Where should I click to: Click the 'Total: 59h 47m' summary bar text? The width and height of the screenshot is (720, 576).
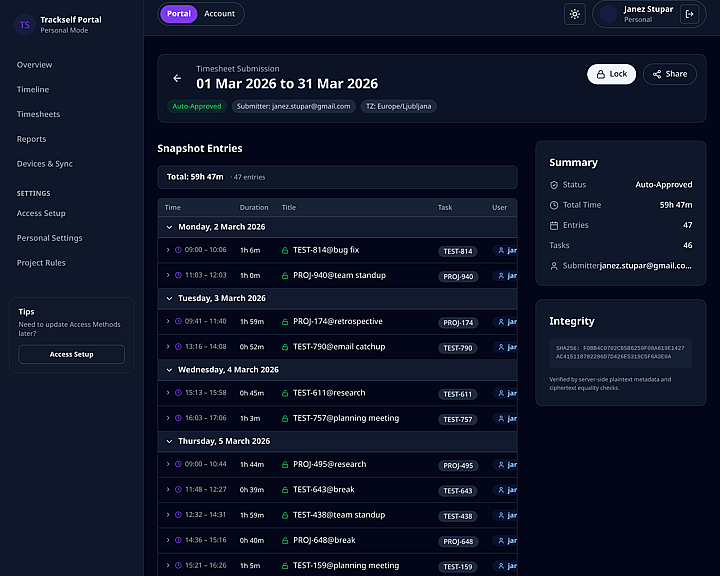click(x=195, y=177)
